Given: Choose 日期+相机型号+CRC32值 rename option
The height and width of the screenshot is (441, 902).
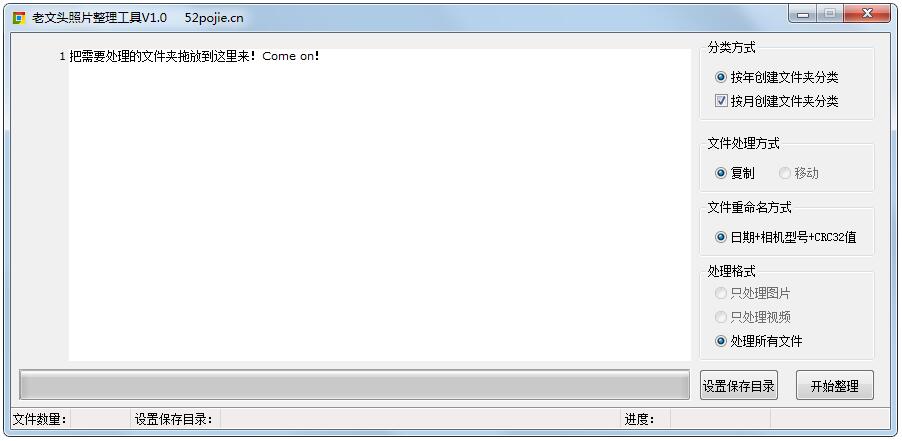Looking at the screenshot, I should pyautogui.click(x=786, y=237).
